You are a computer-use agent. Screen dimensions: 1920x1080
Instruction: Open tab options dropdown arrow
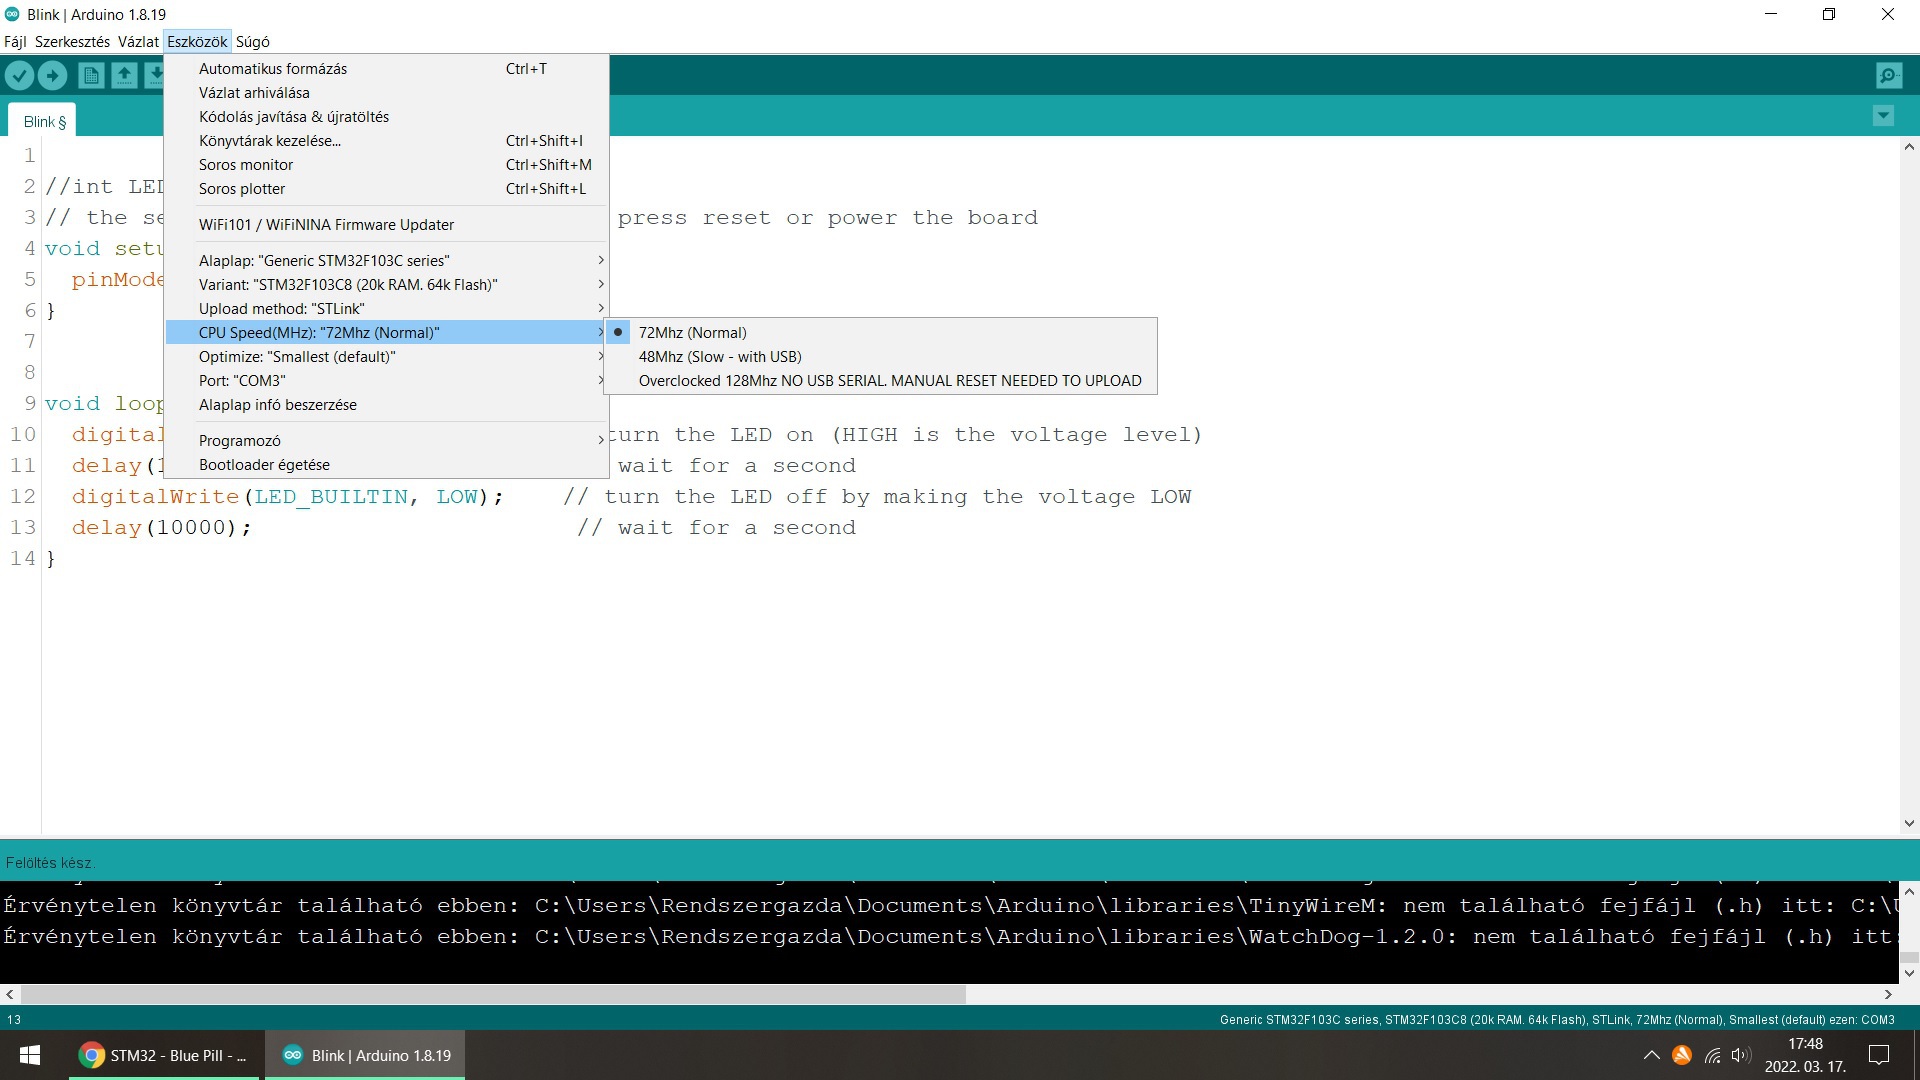coord(1883,116)
